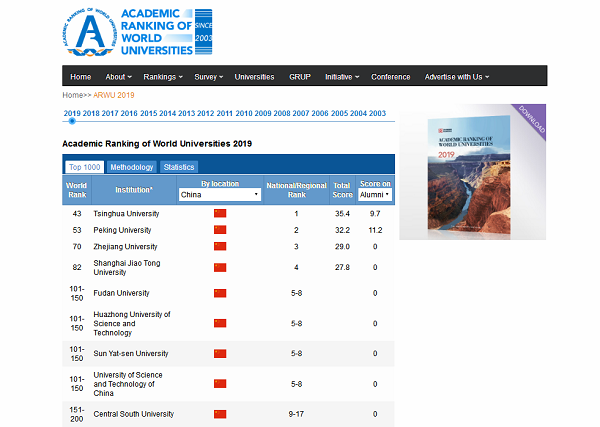600x427 pixels.
Task: Open the By location China dropdown
Action: coord(219,195)
